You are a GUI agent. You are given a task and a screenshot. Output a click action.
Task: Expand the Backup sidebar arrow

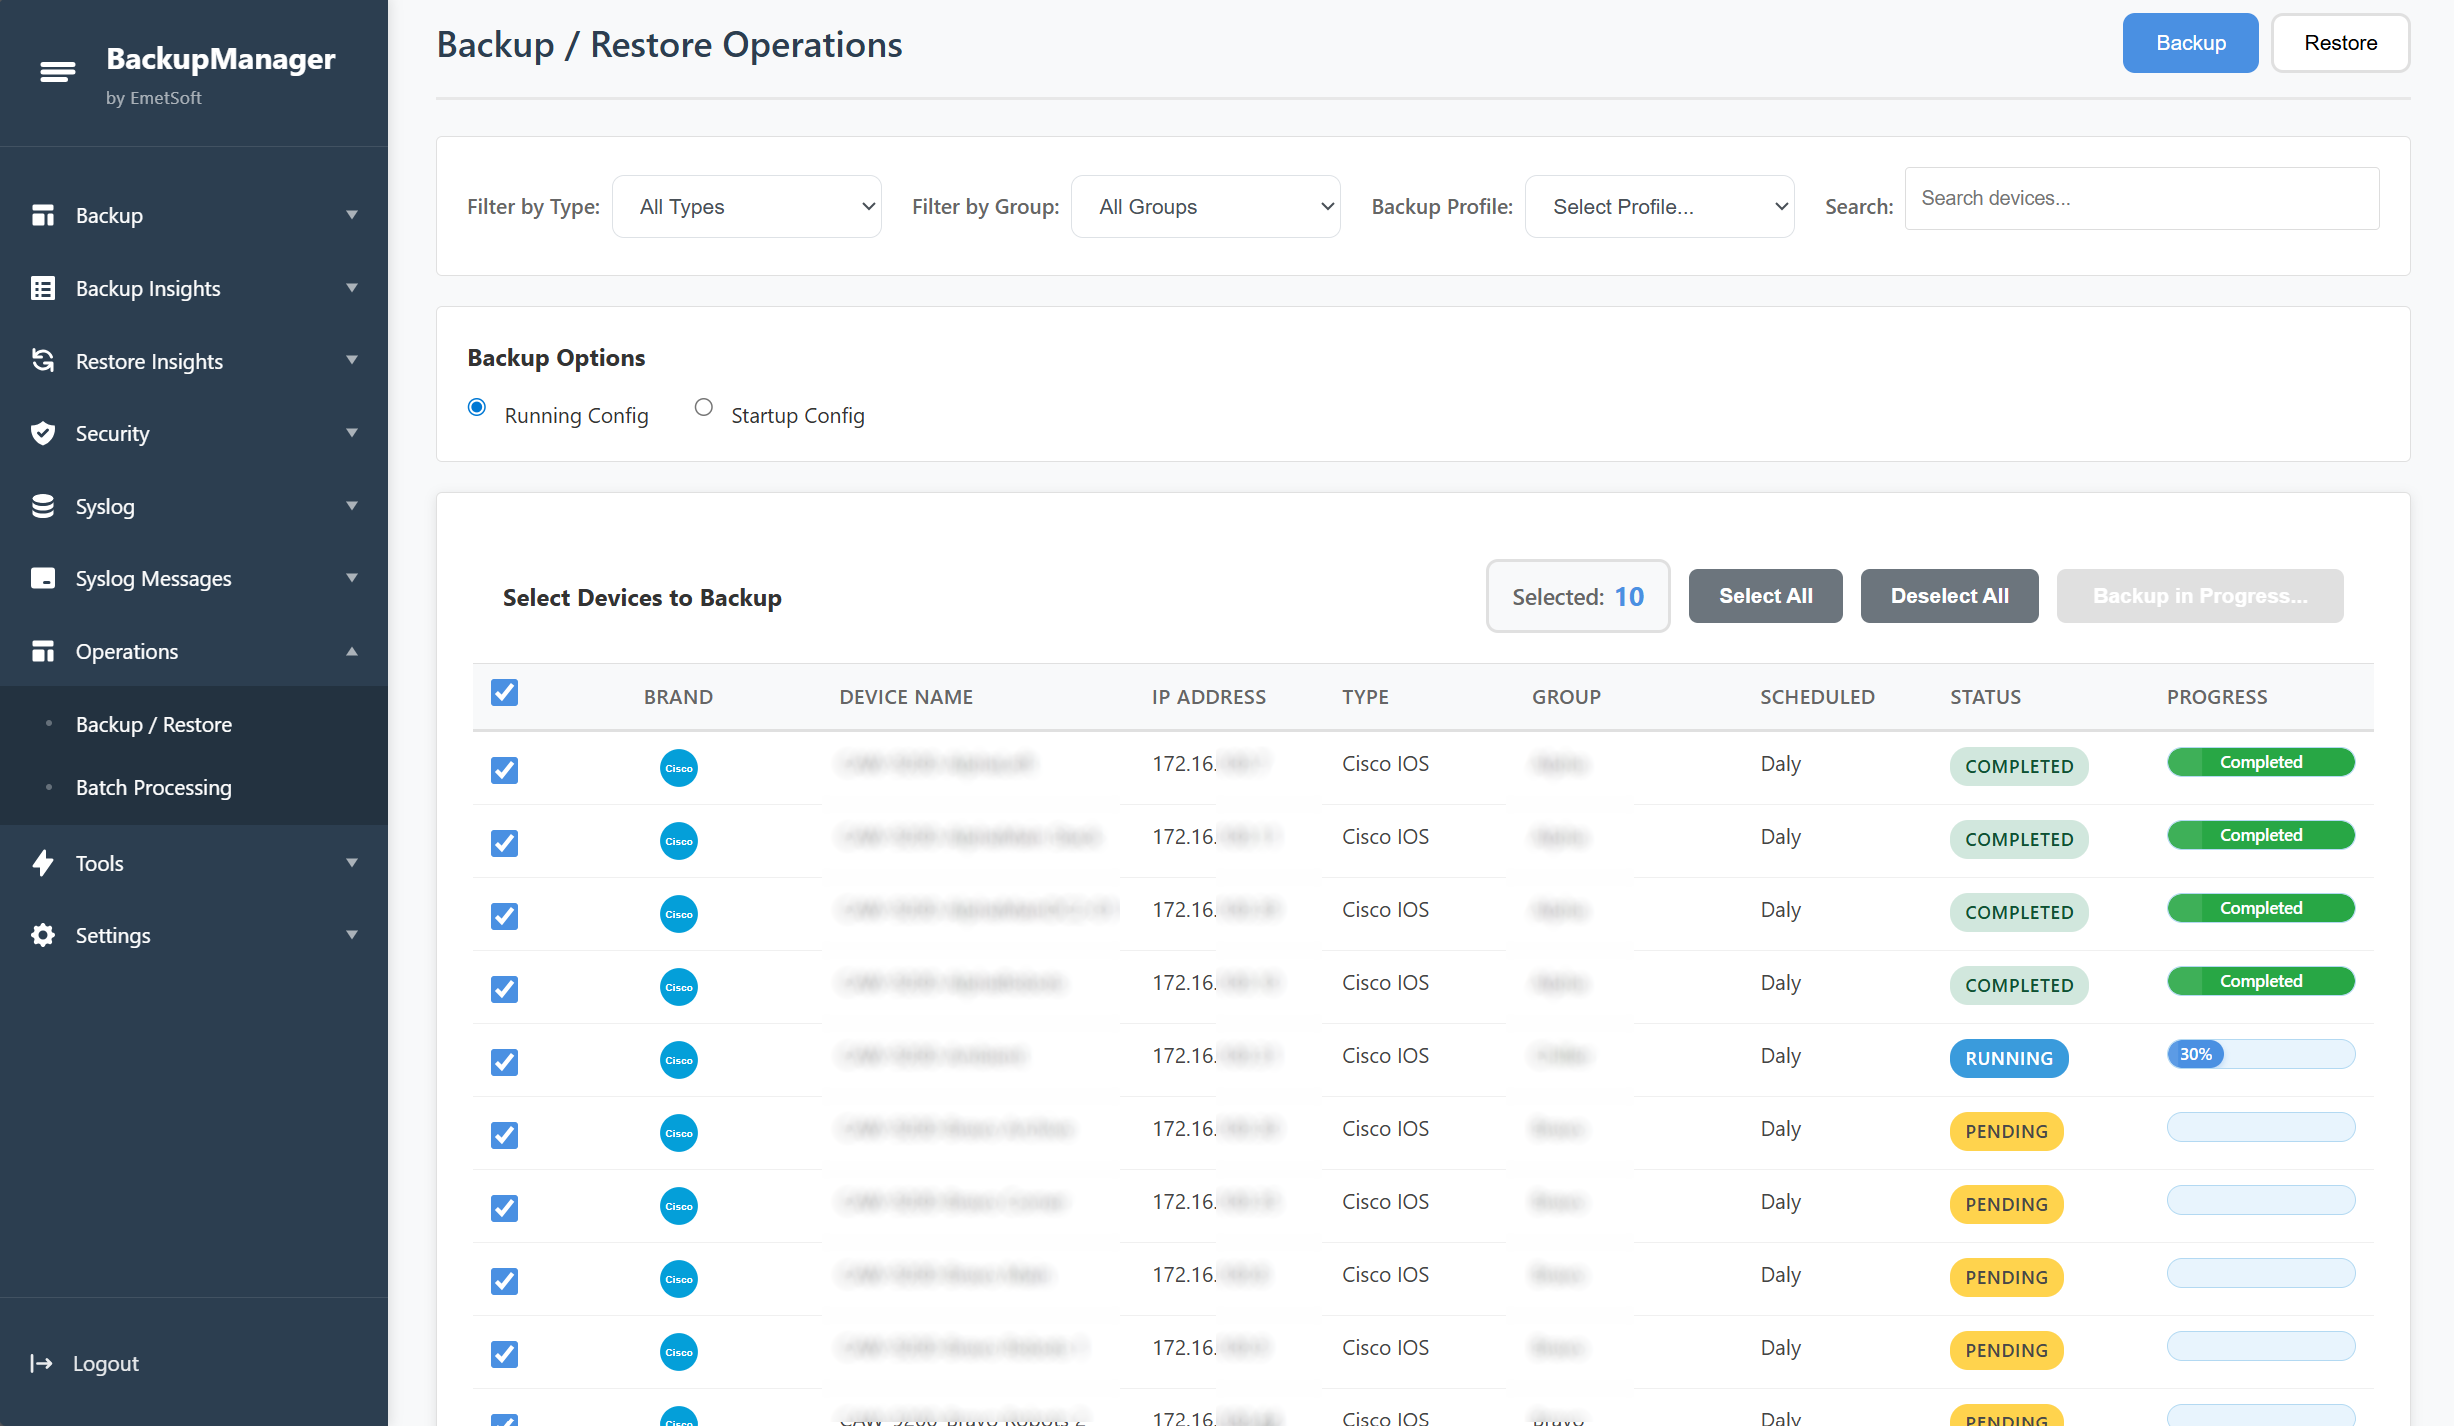(352, 215)
